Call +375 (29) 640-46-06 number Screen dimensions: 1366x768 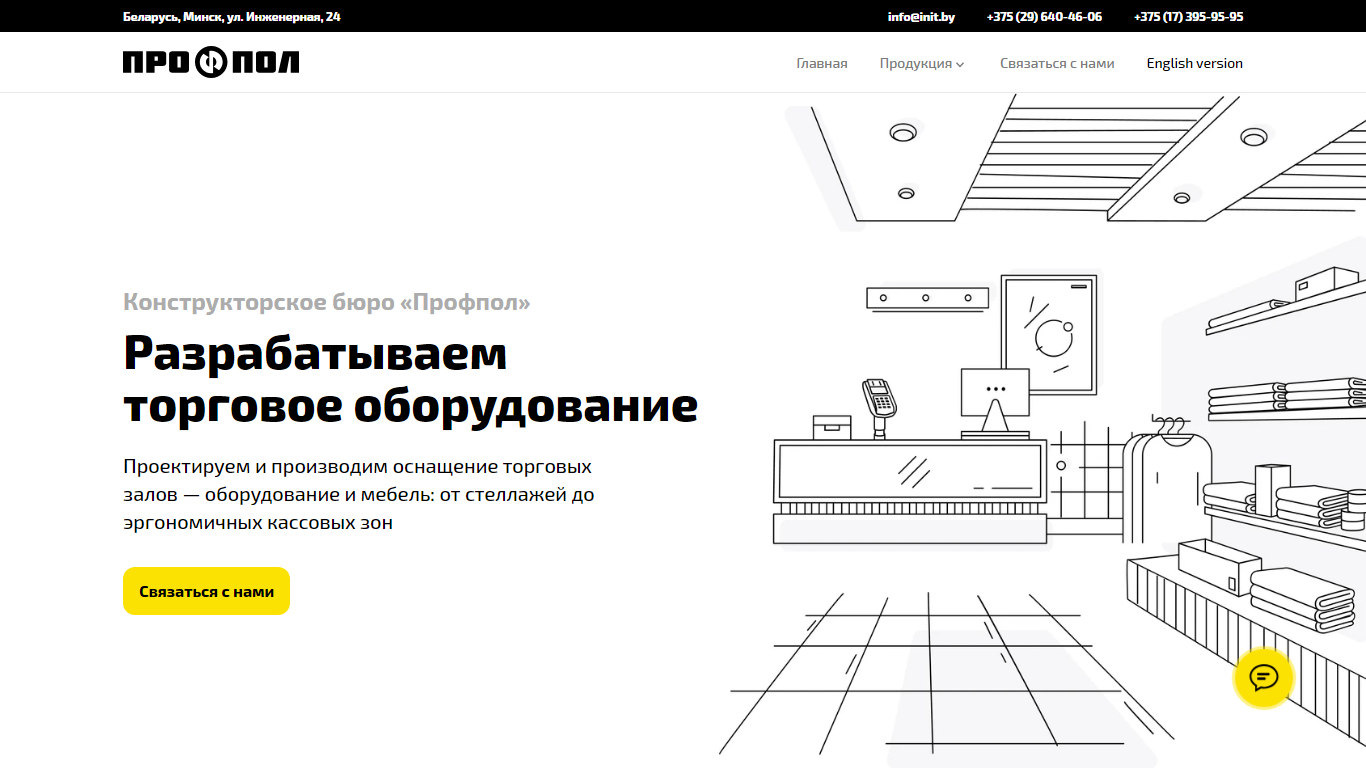point(1044,17)
